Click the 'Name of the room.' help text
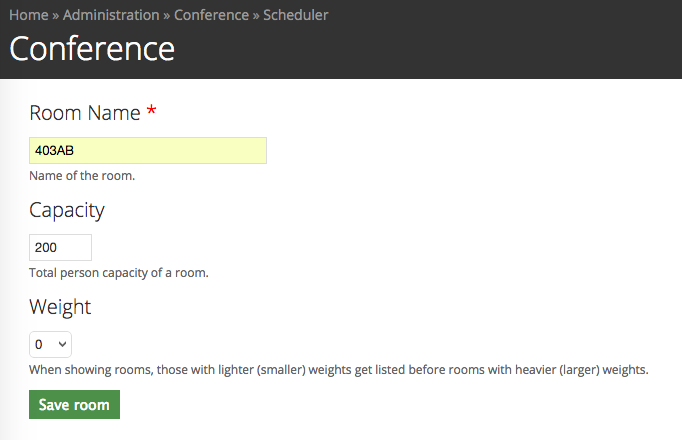Image resolution: width=682 pixels, height=440 pixels. [x=82, y=176]
